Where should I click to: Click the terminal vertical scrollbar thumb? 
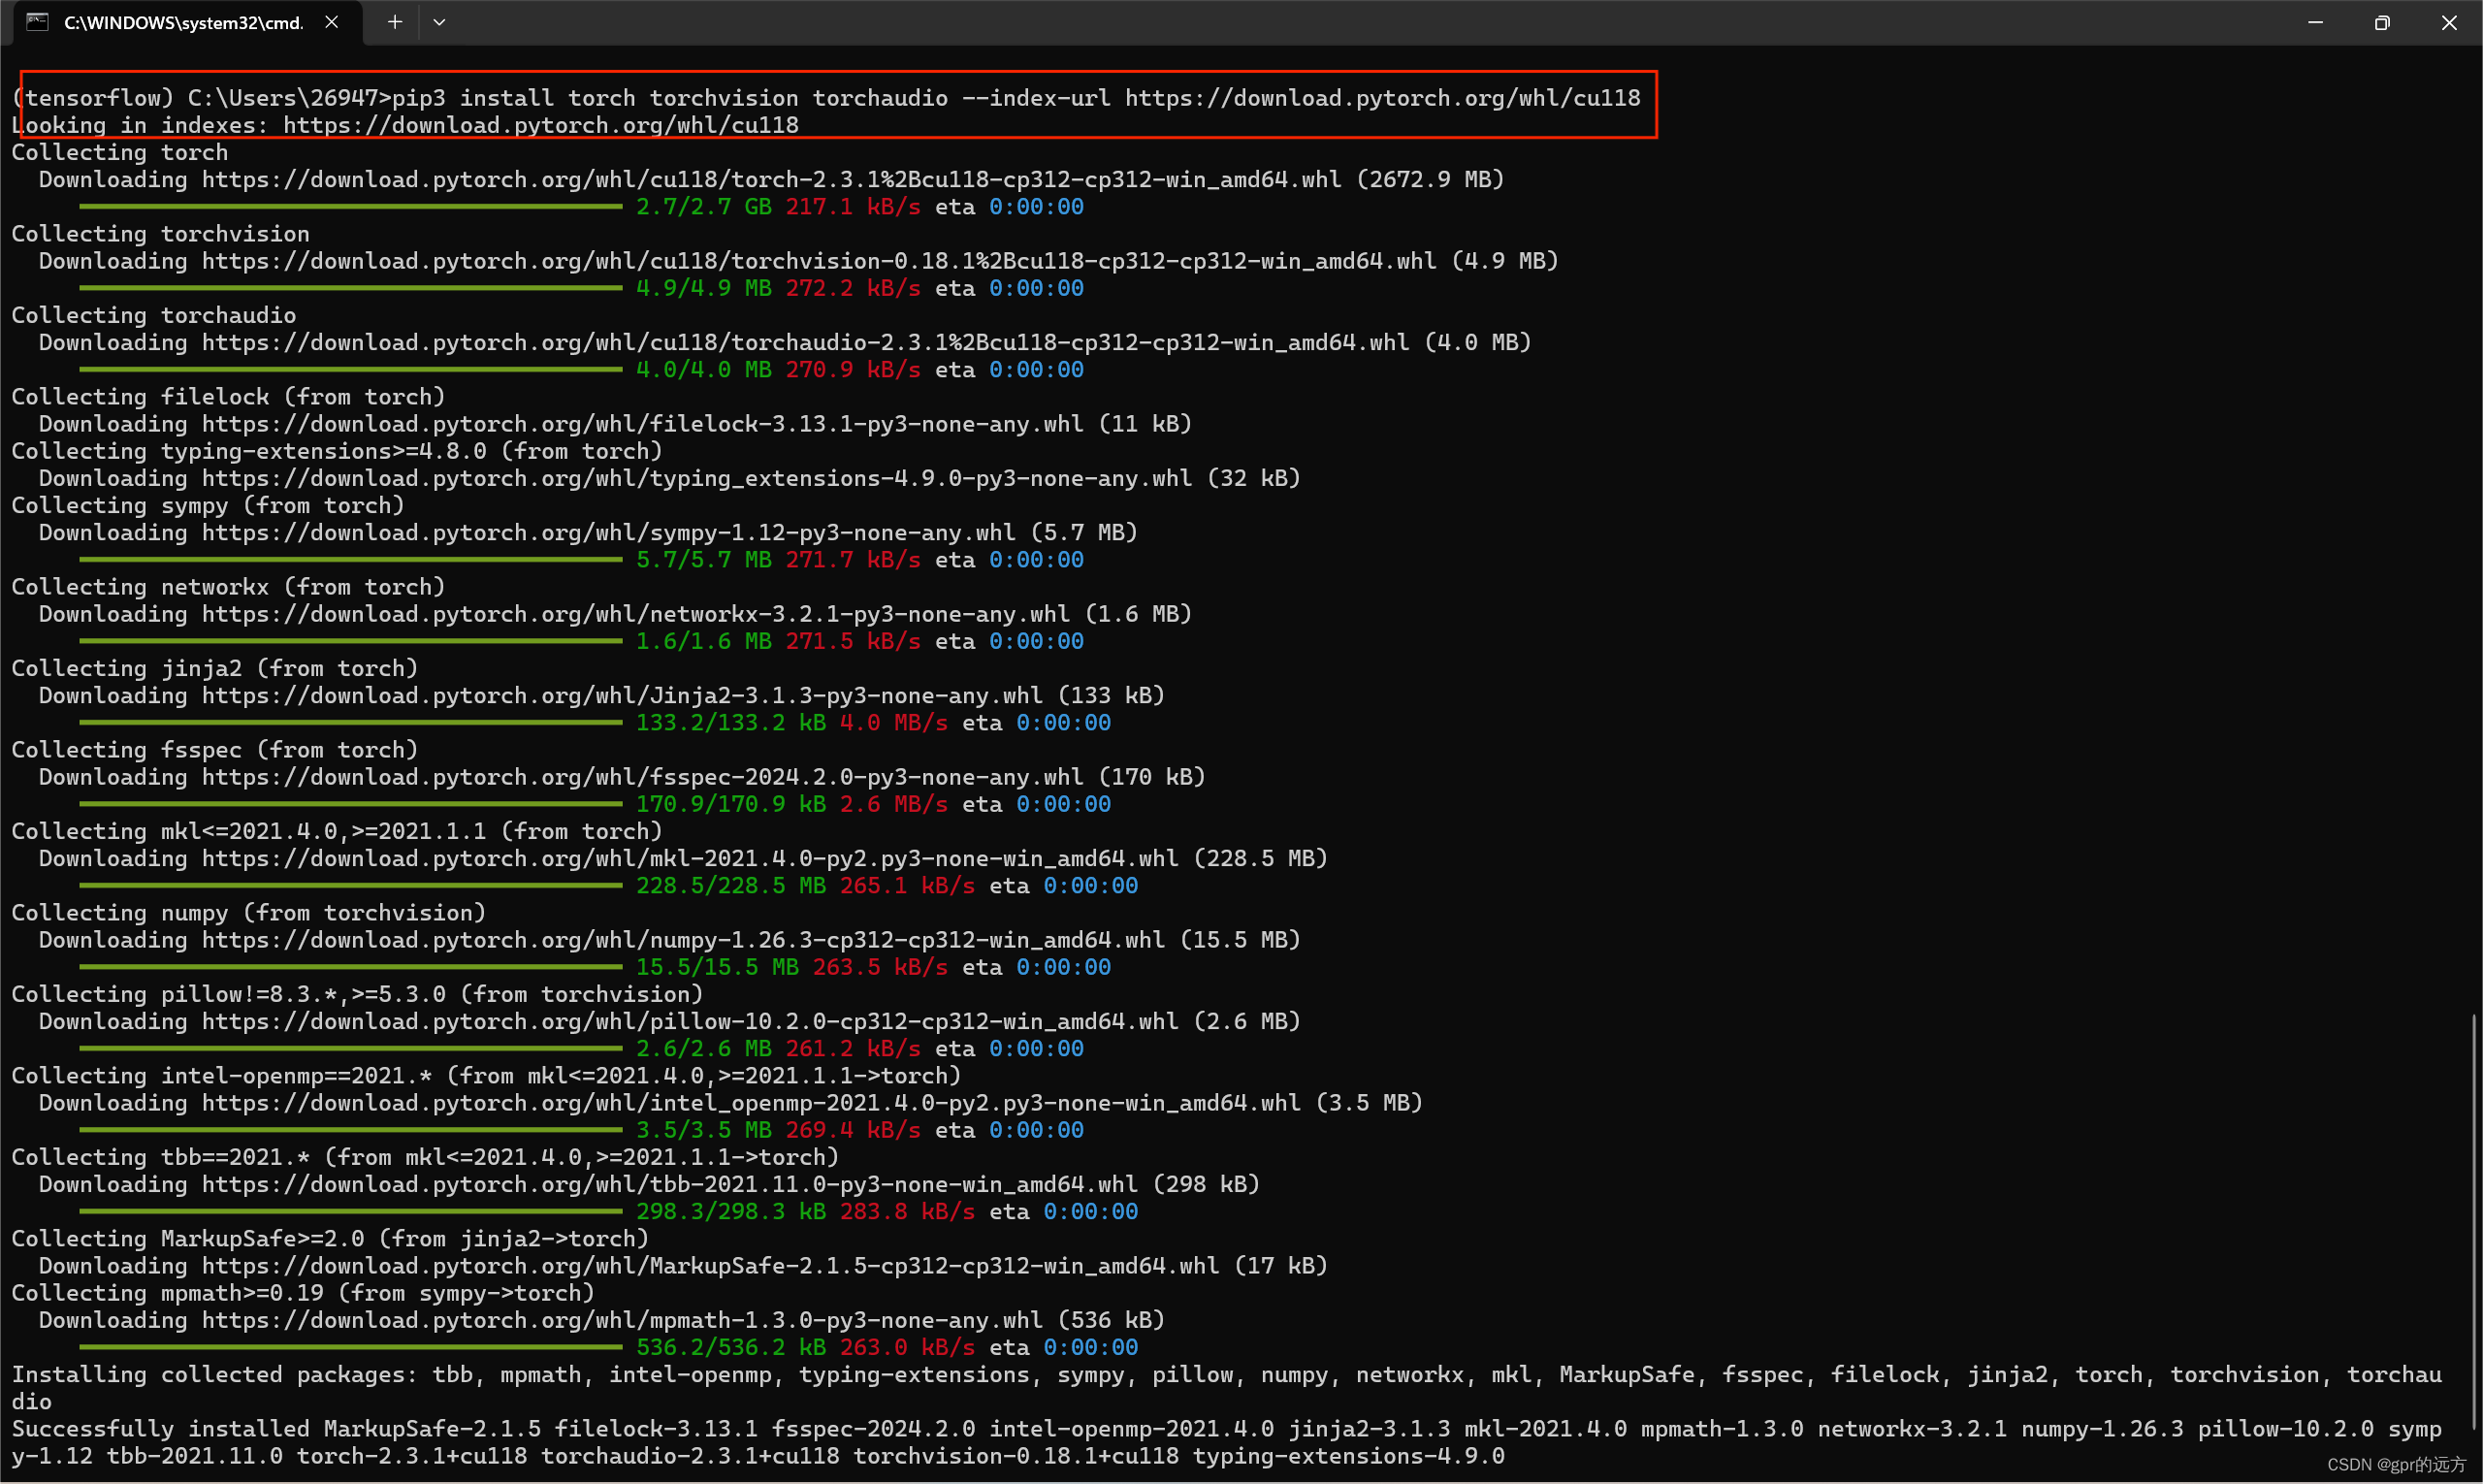(2473, 1223)
